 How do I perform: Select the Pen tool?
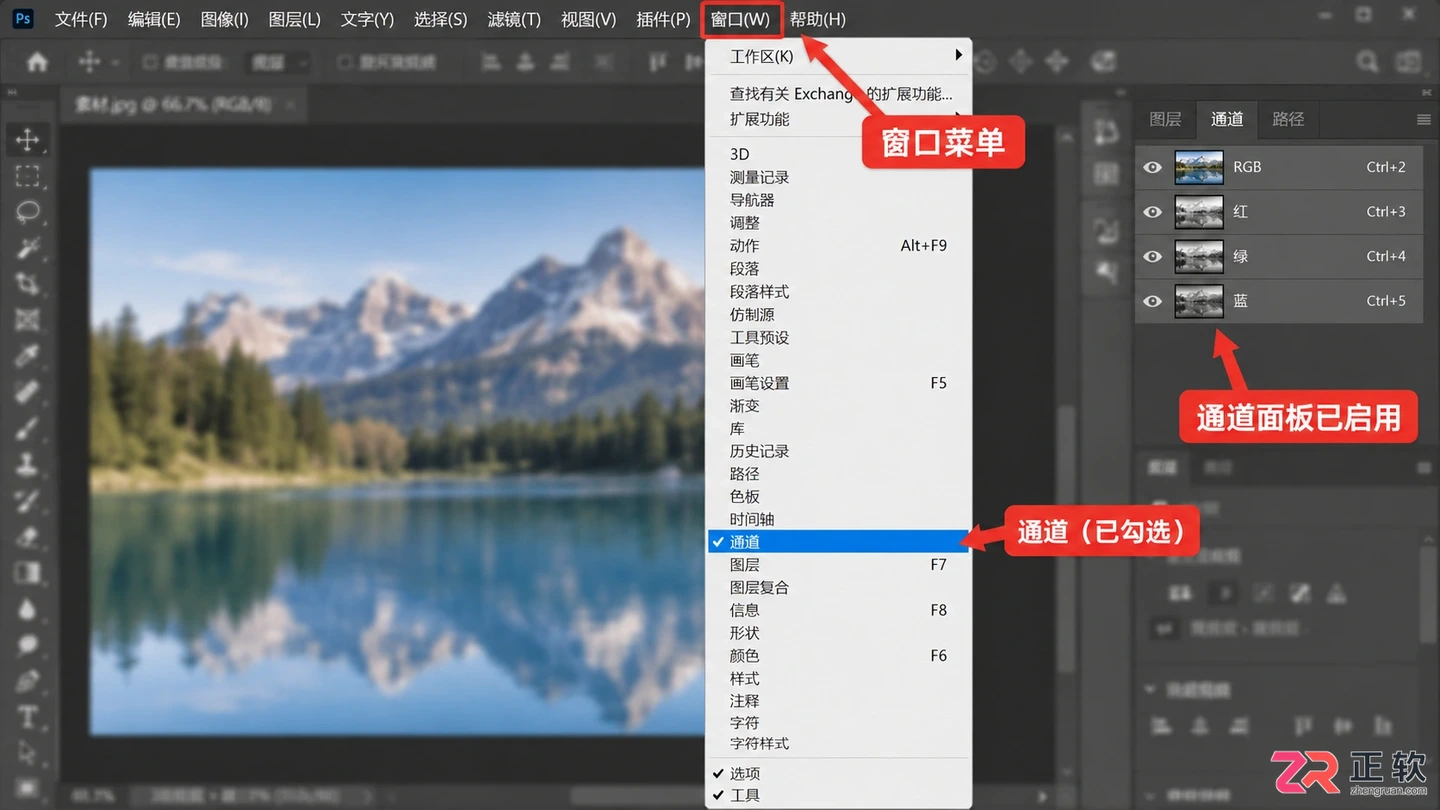click(x=27, y=681)
